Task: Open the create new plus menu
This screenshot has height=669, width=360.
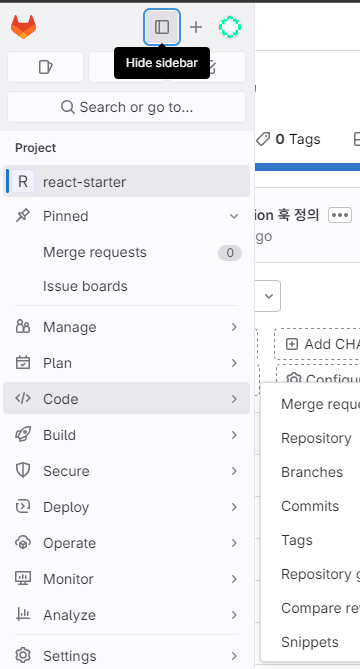Action: (196, 27)
